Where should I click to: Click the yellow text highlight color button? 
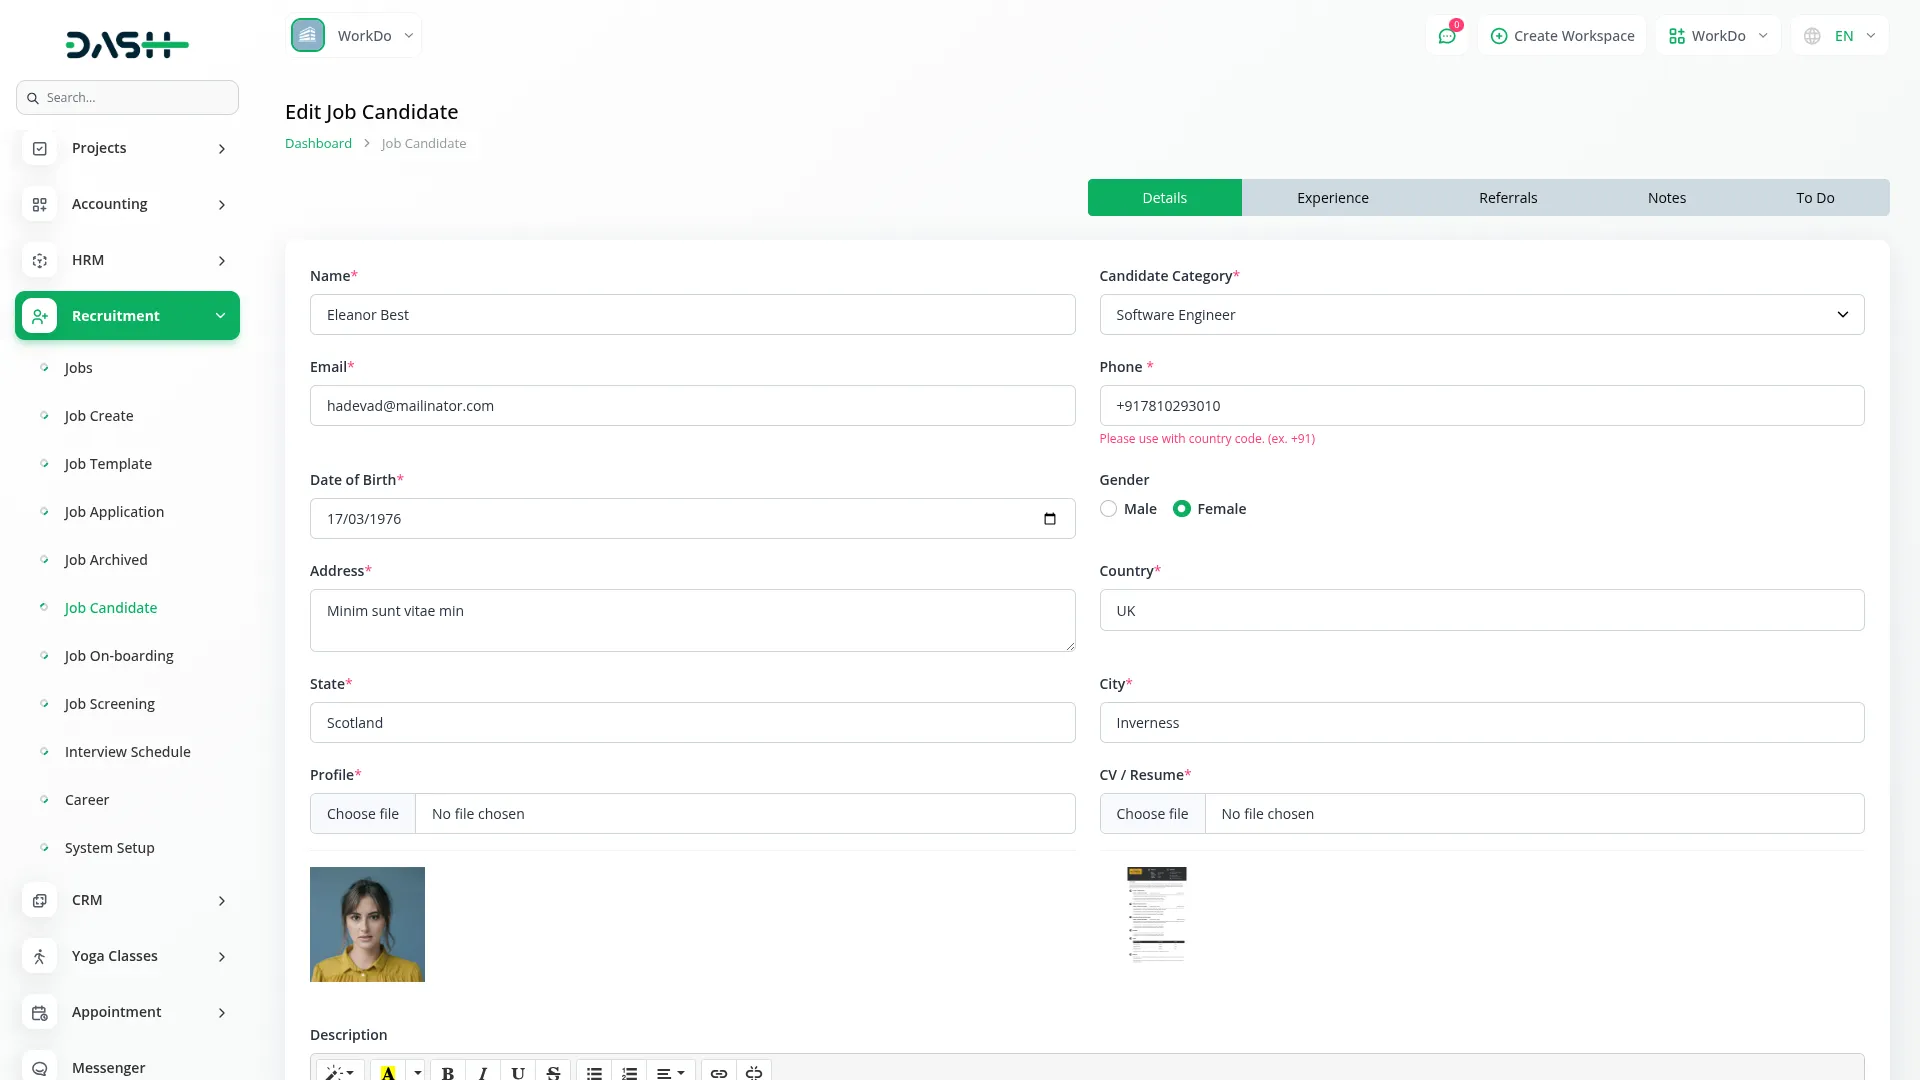coord(388,1072)
